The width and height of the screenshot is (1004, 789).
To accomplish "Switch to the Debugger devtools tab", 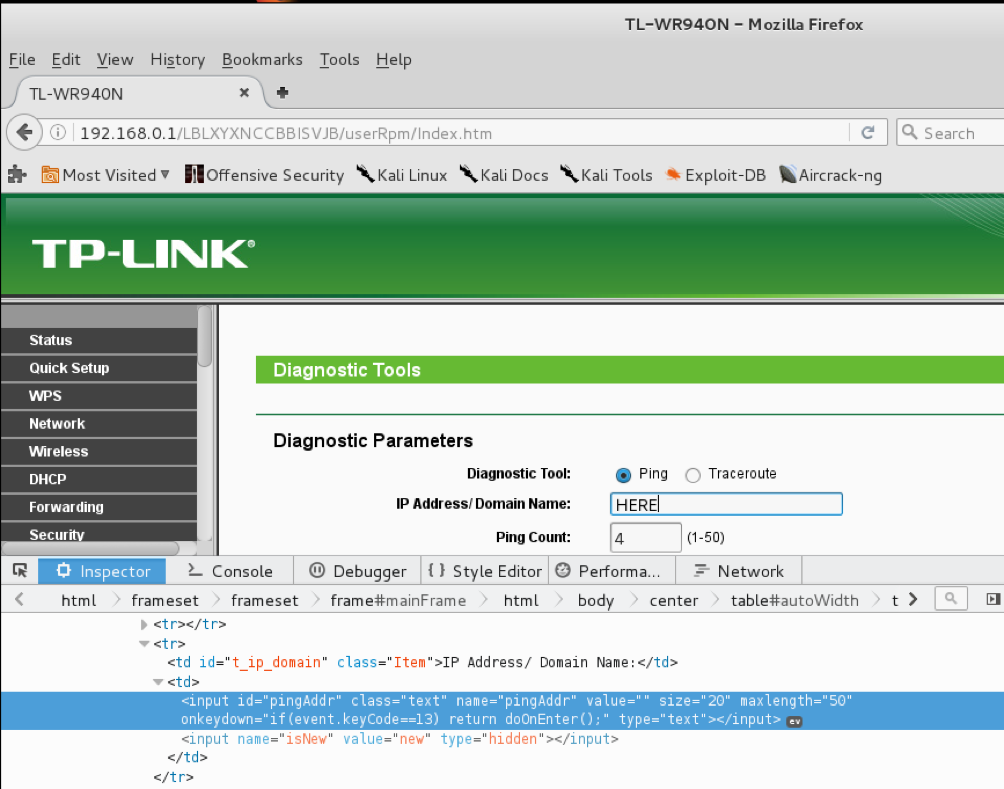I will [x=357, y=571].
